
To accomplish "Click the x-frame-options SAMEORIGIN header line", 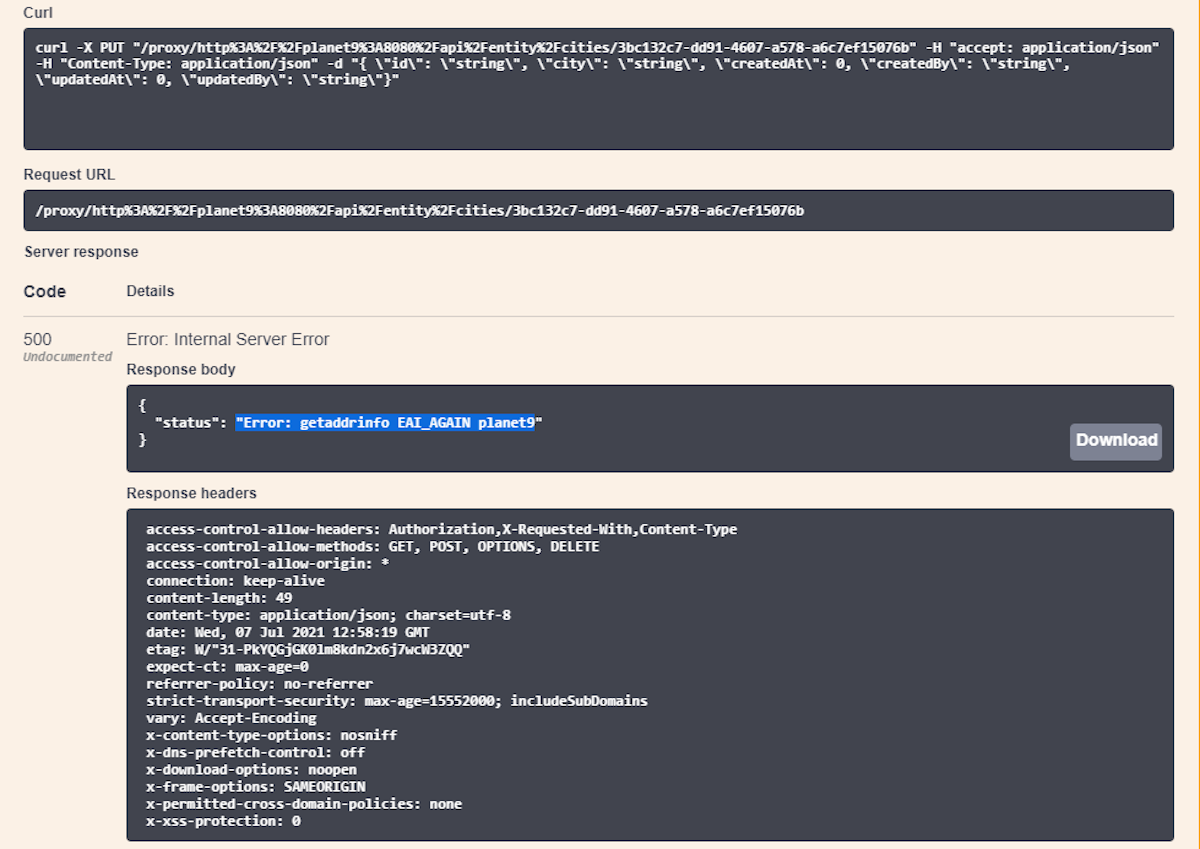I will 255,787.
